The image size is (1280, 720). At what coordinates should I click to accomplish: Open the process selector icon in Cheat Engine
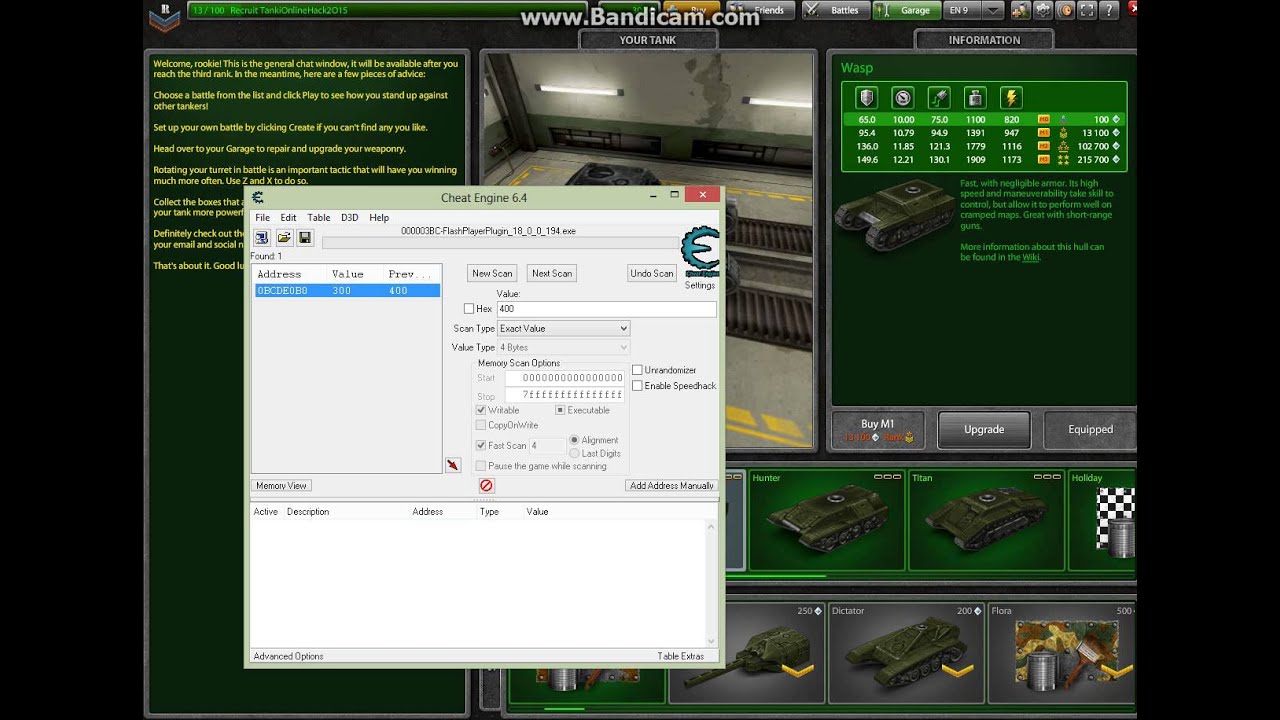[262, 237]
